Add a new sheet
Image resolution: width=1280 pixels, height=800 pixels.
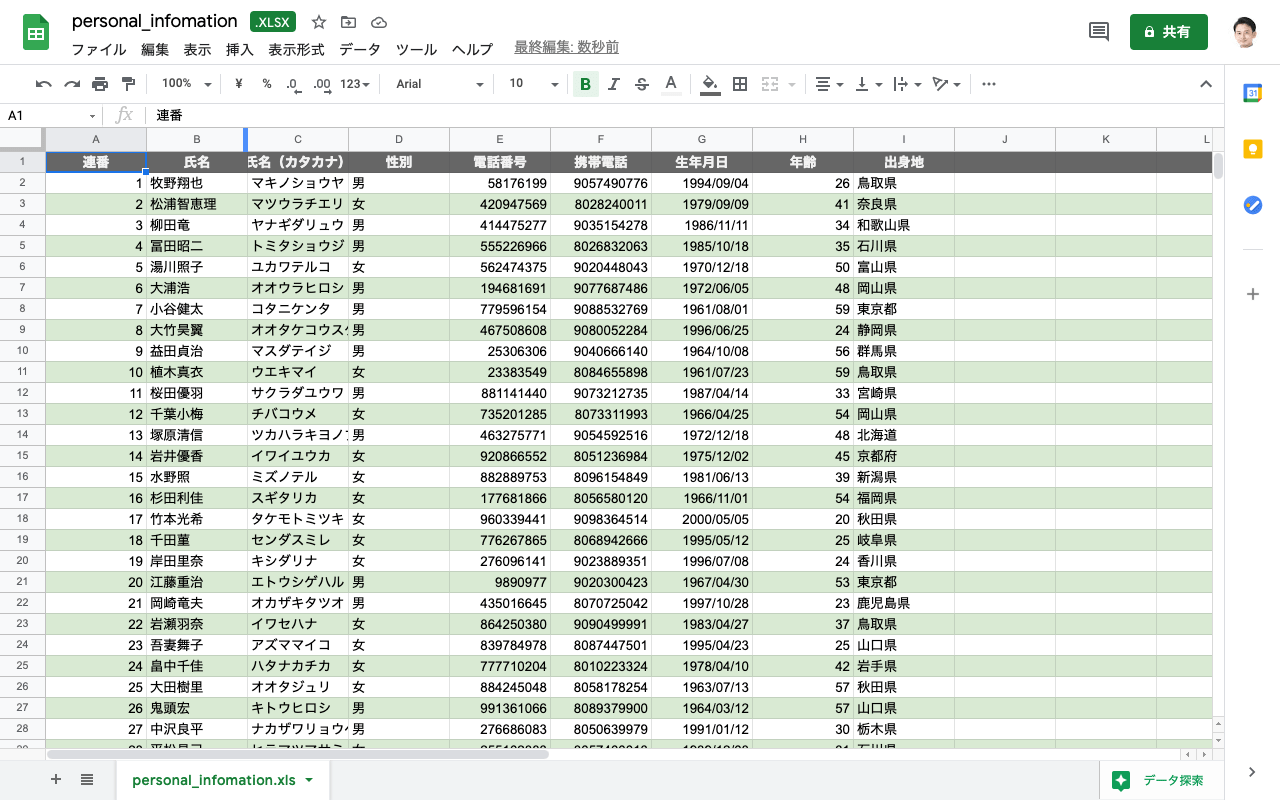click(55, 780)
